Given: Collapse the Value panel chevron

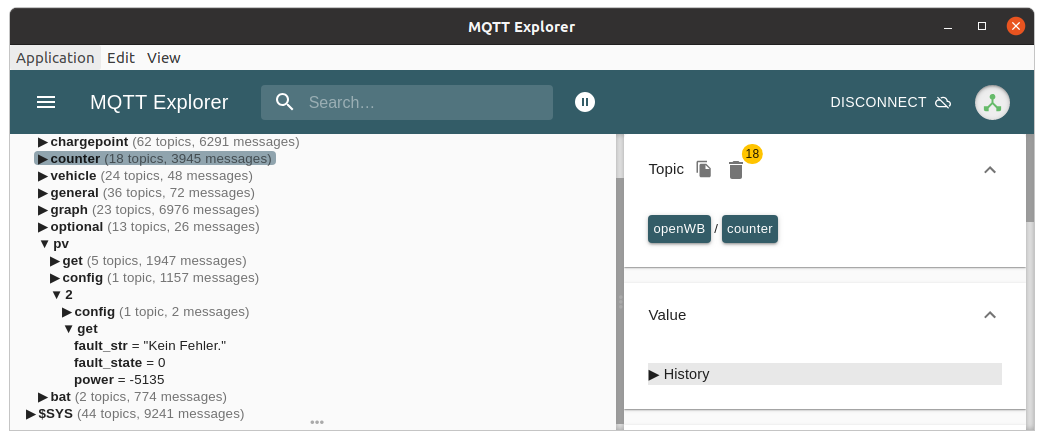Looking at the screenshot, I should coord(990,315).
